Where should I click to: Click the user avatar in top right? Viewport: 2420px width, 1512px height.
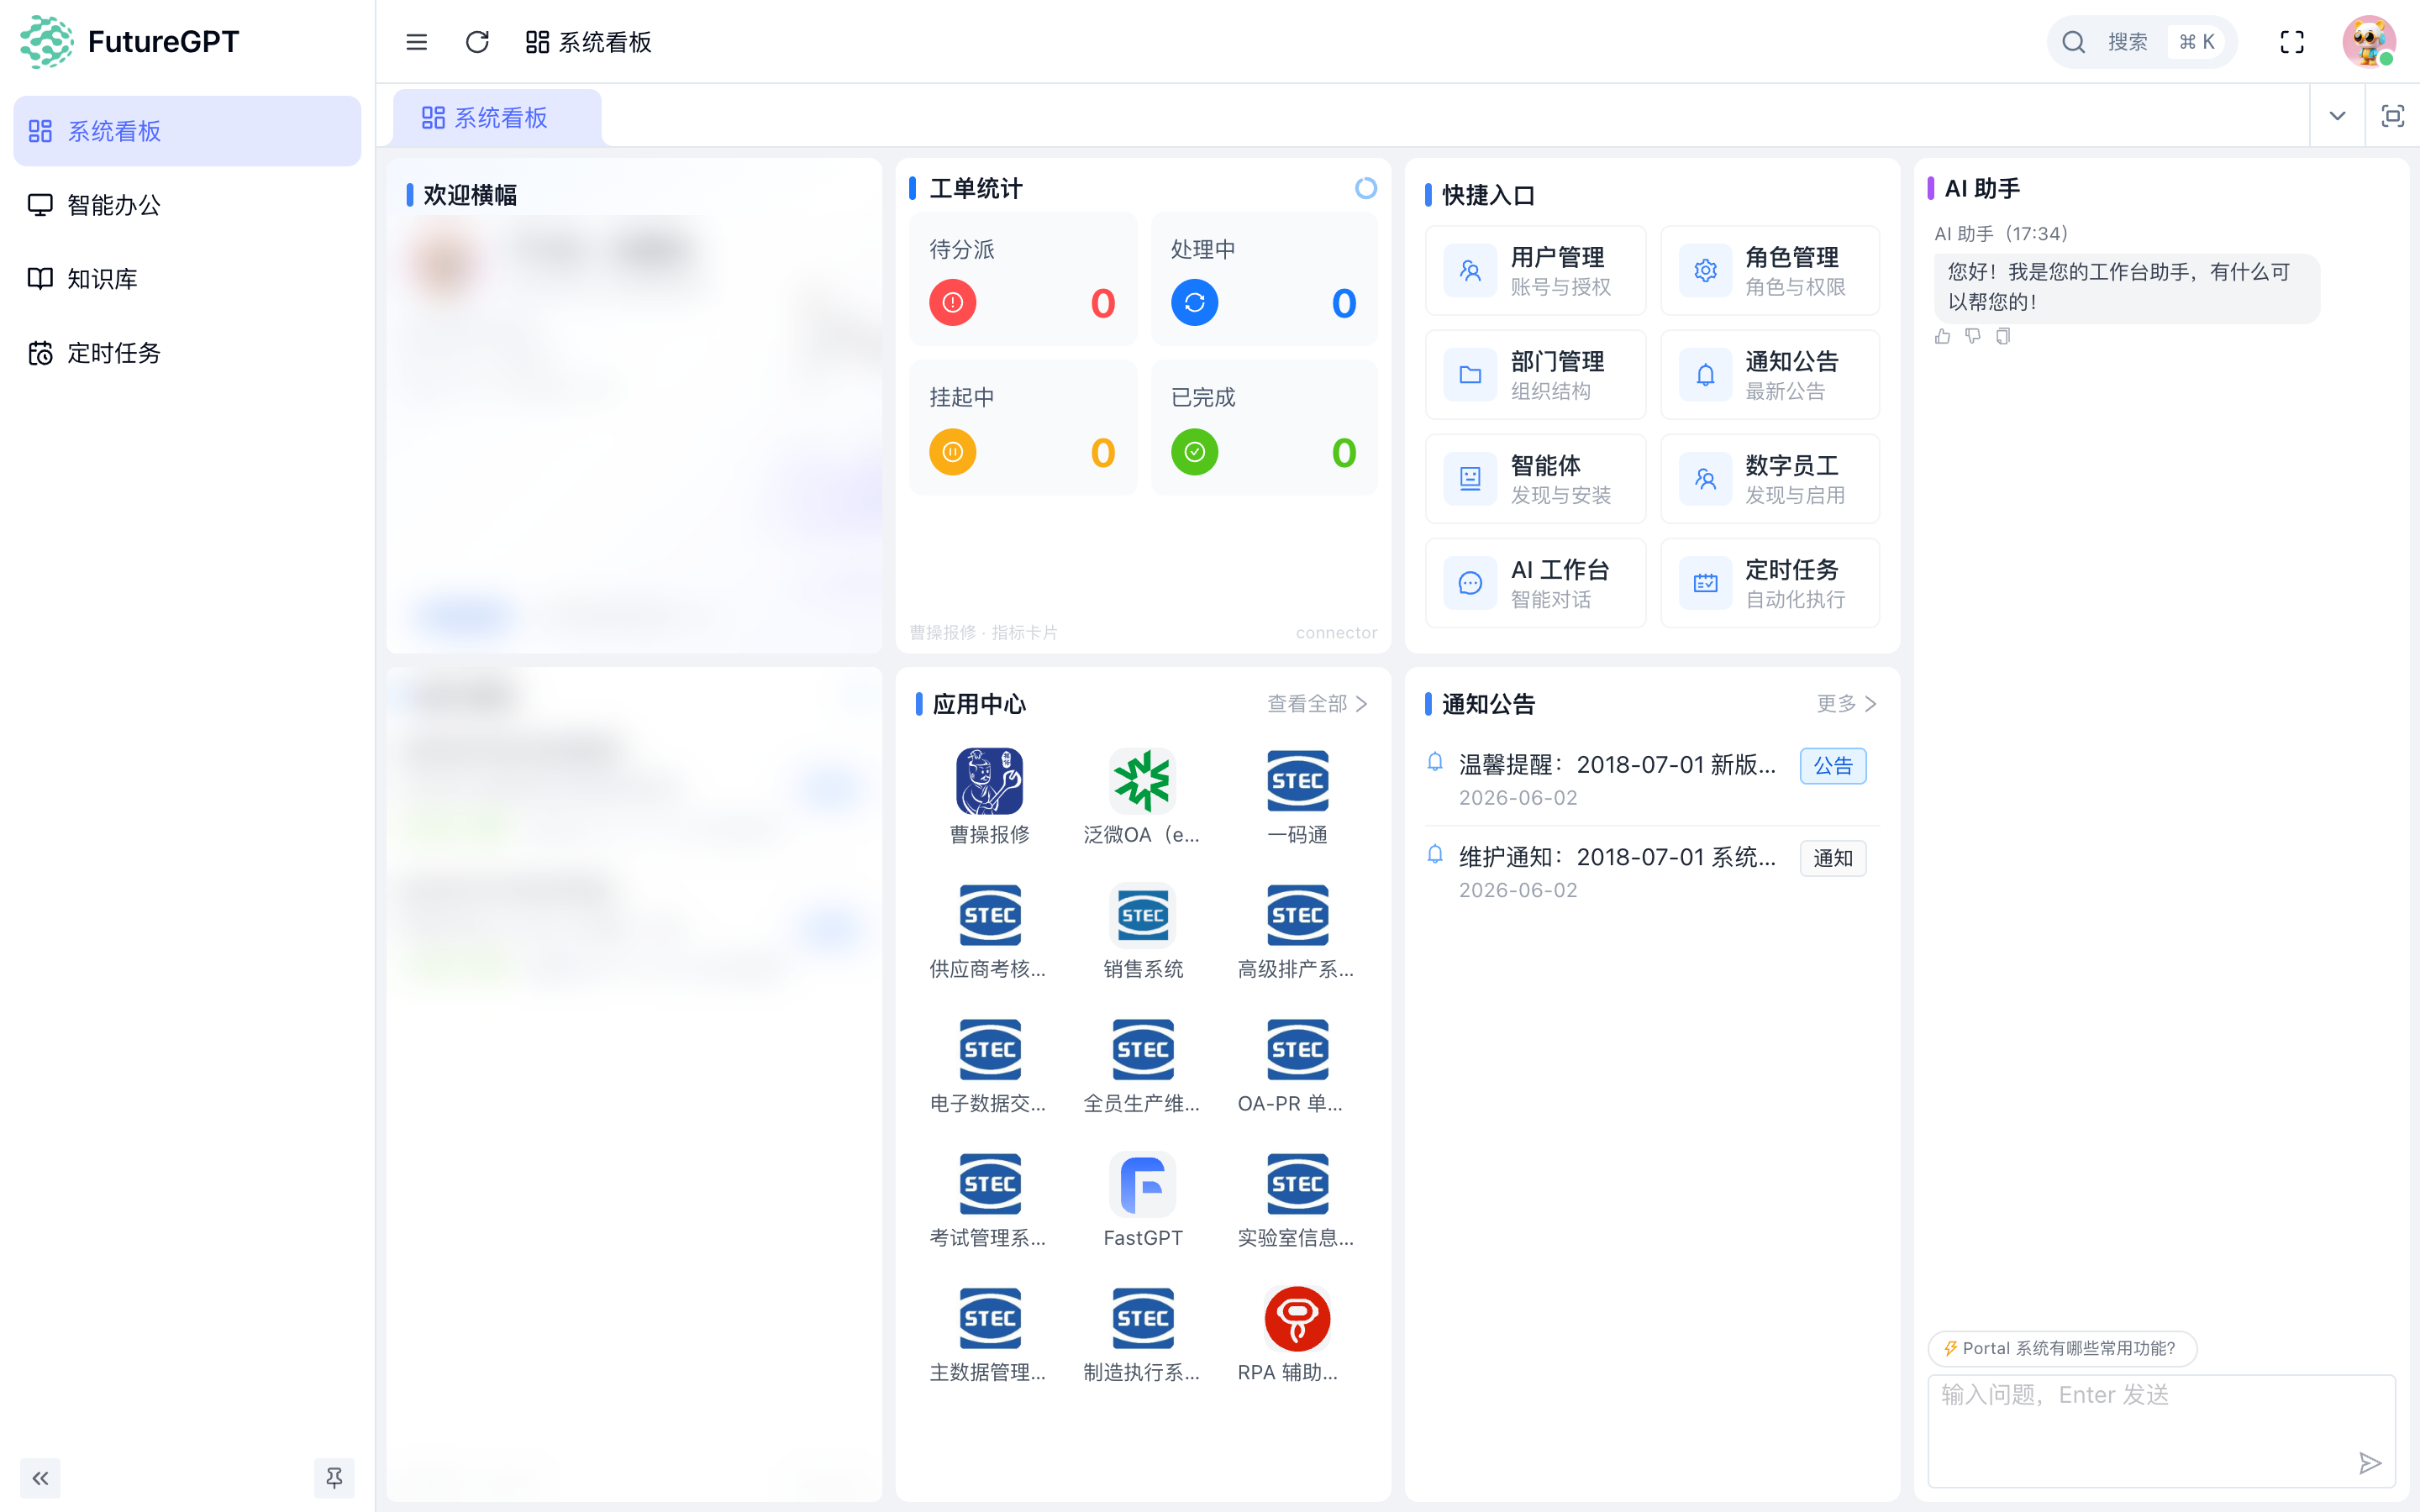(x=2368, y=42)
